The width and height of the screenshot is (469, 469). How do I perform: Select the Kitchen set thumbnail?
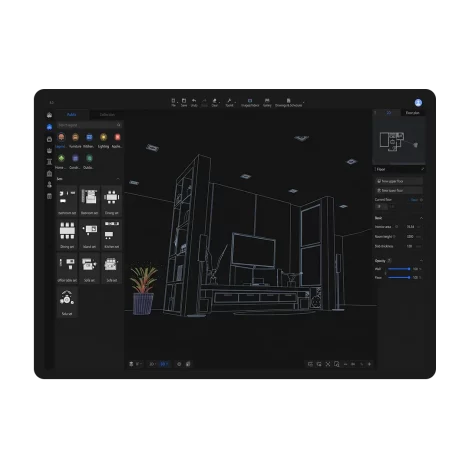pos(112,234)
